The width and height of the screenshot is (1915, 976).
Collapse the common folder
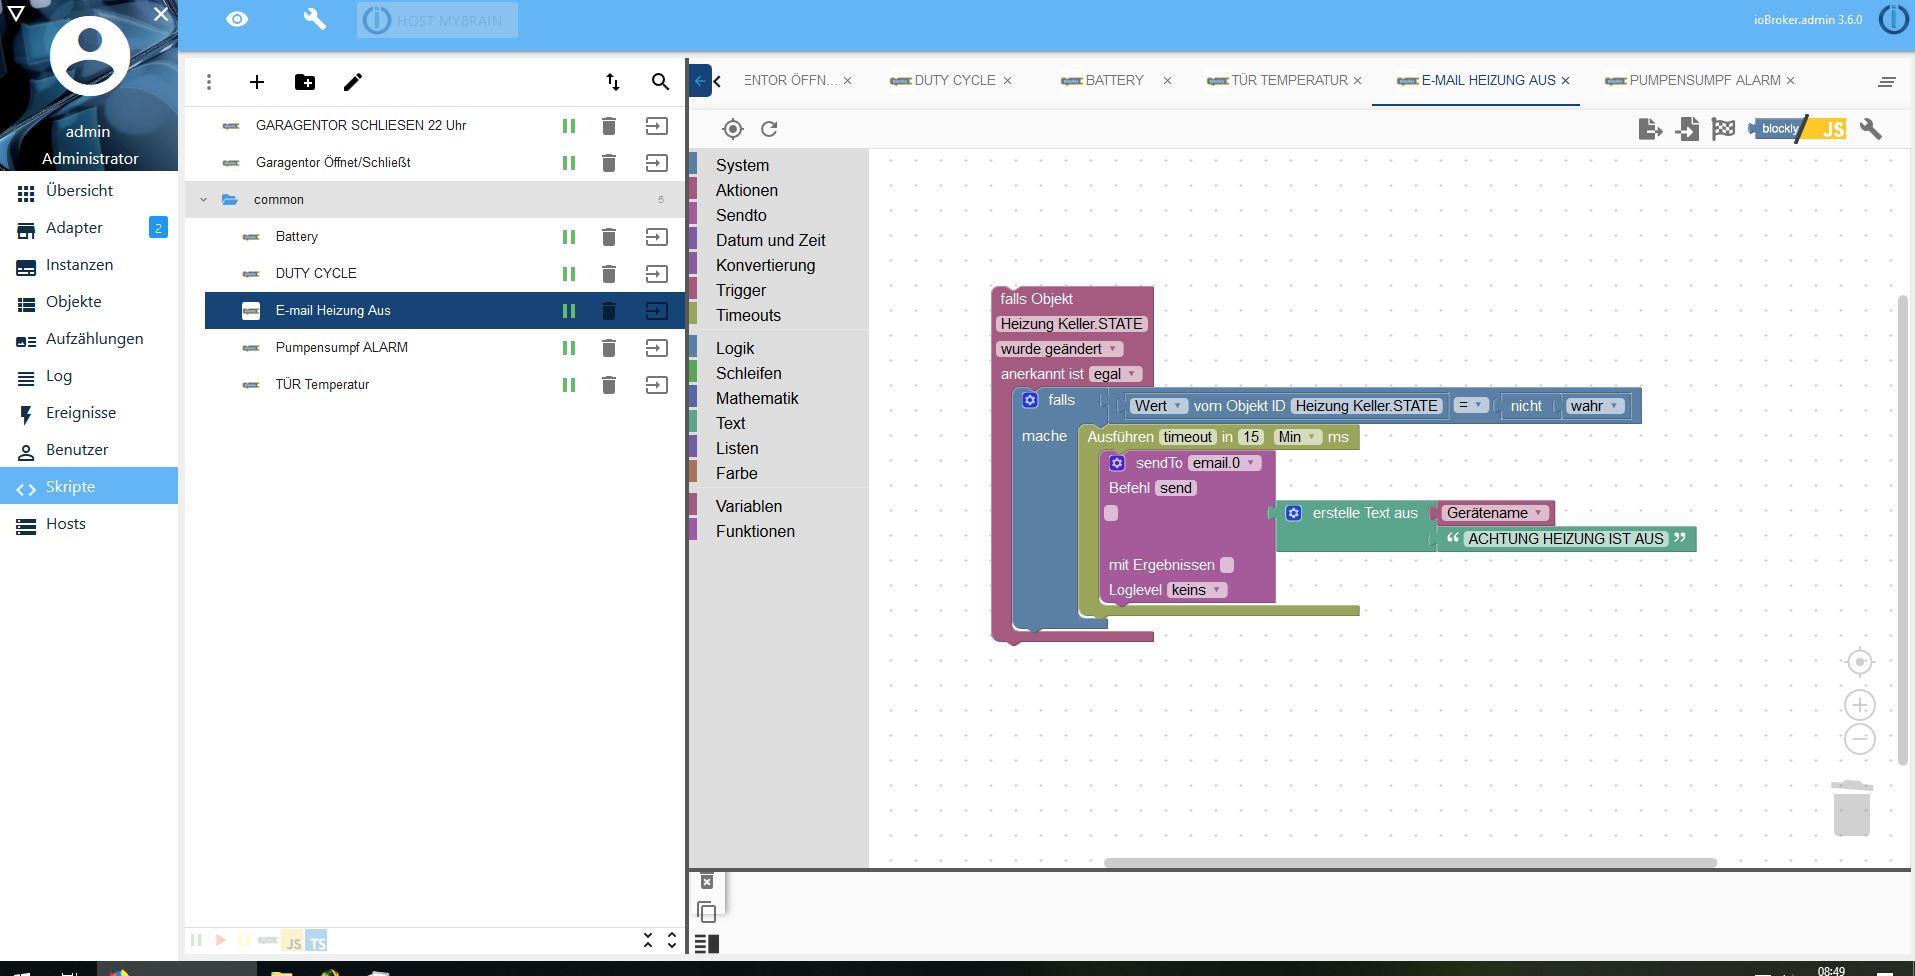click(204, 200)
